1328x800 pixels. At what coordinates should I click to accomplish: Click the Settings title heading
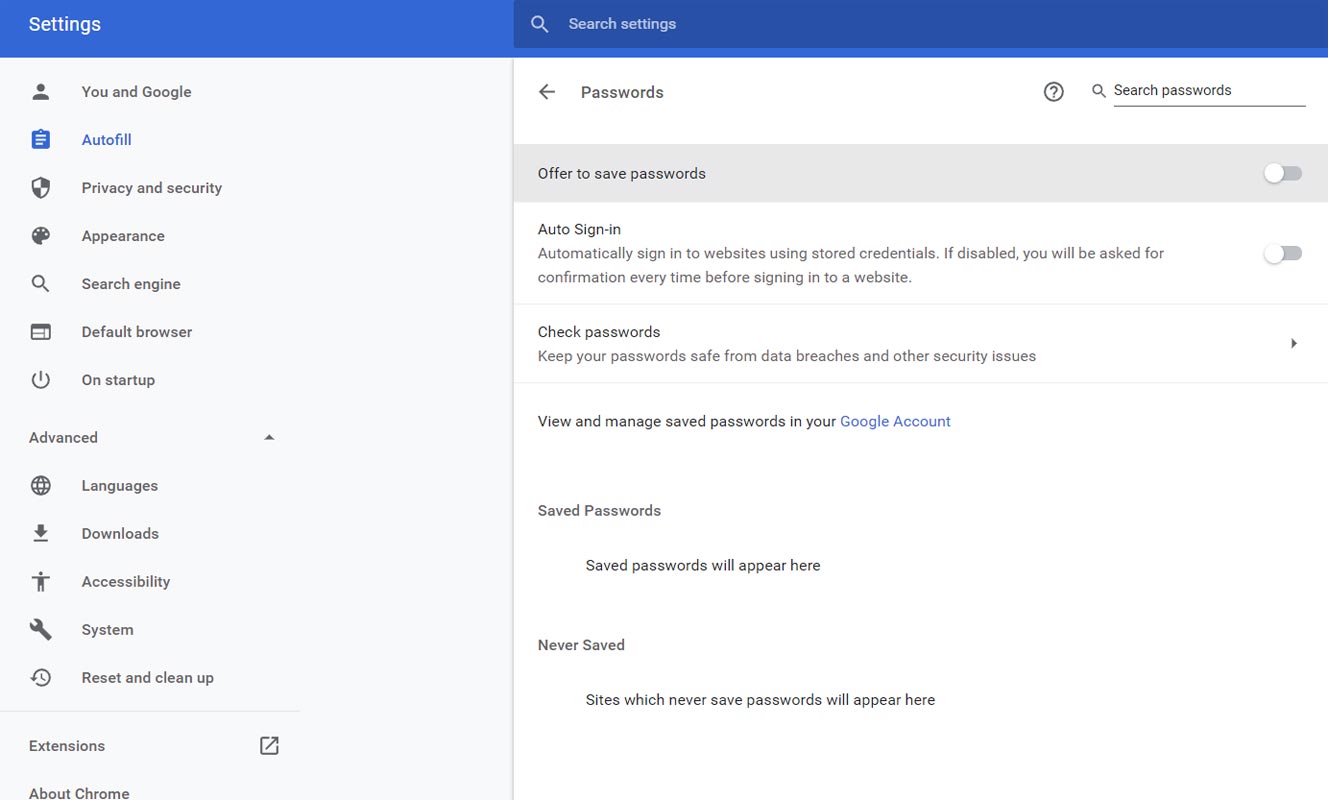click(65, 24)
